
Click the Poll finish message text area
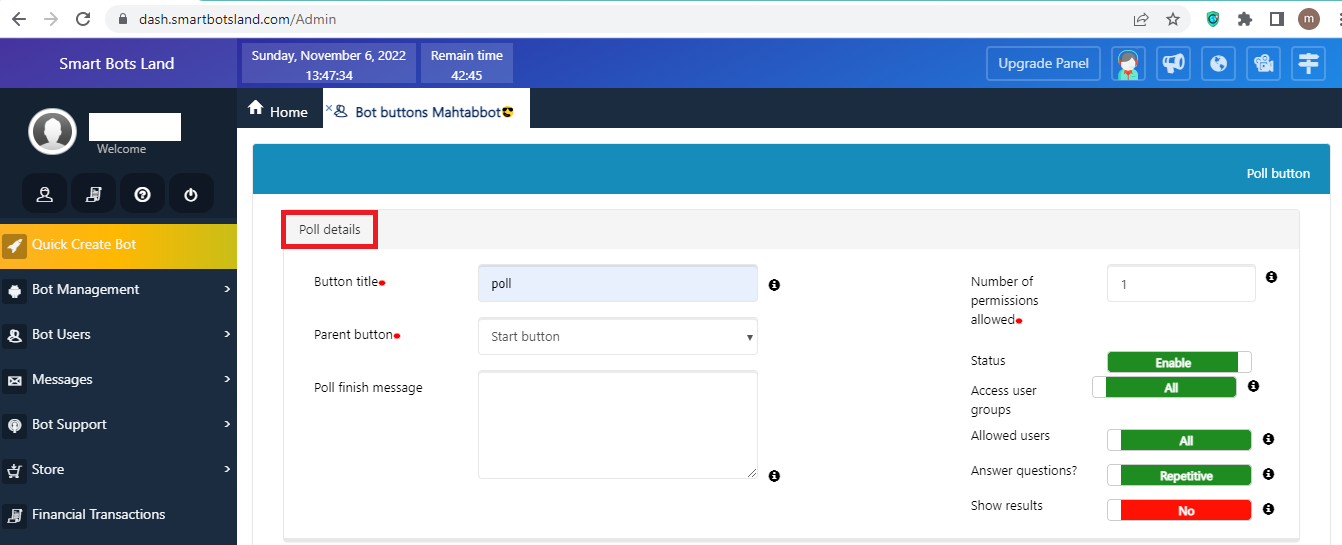pyautogui.click(x=617, y=425)
